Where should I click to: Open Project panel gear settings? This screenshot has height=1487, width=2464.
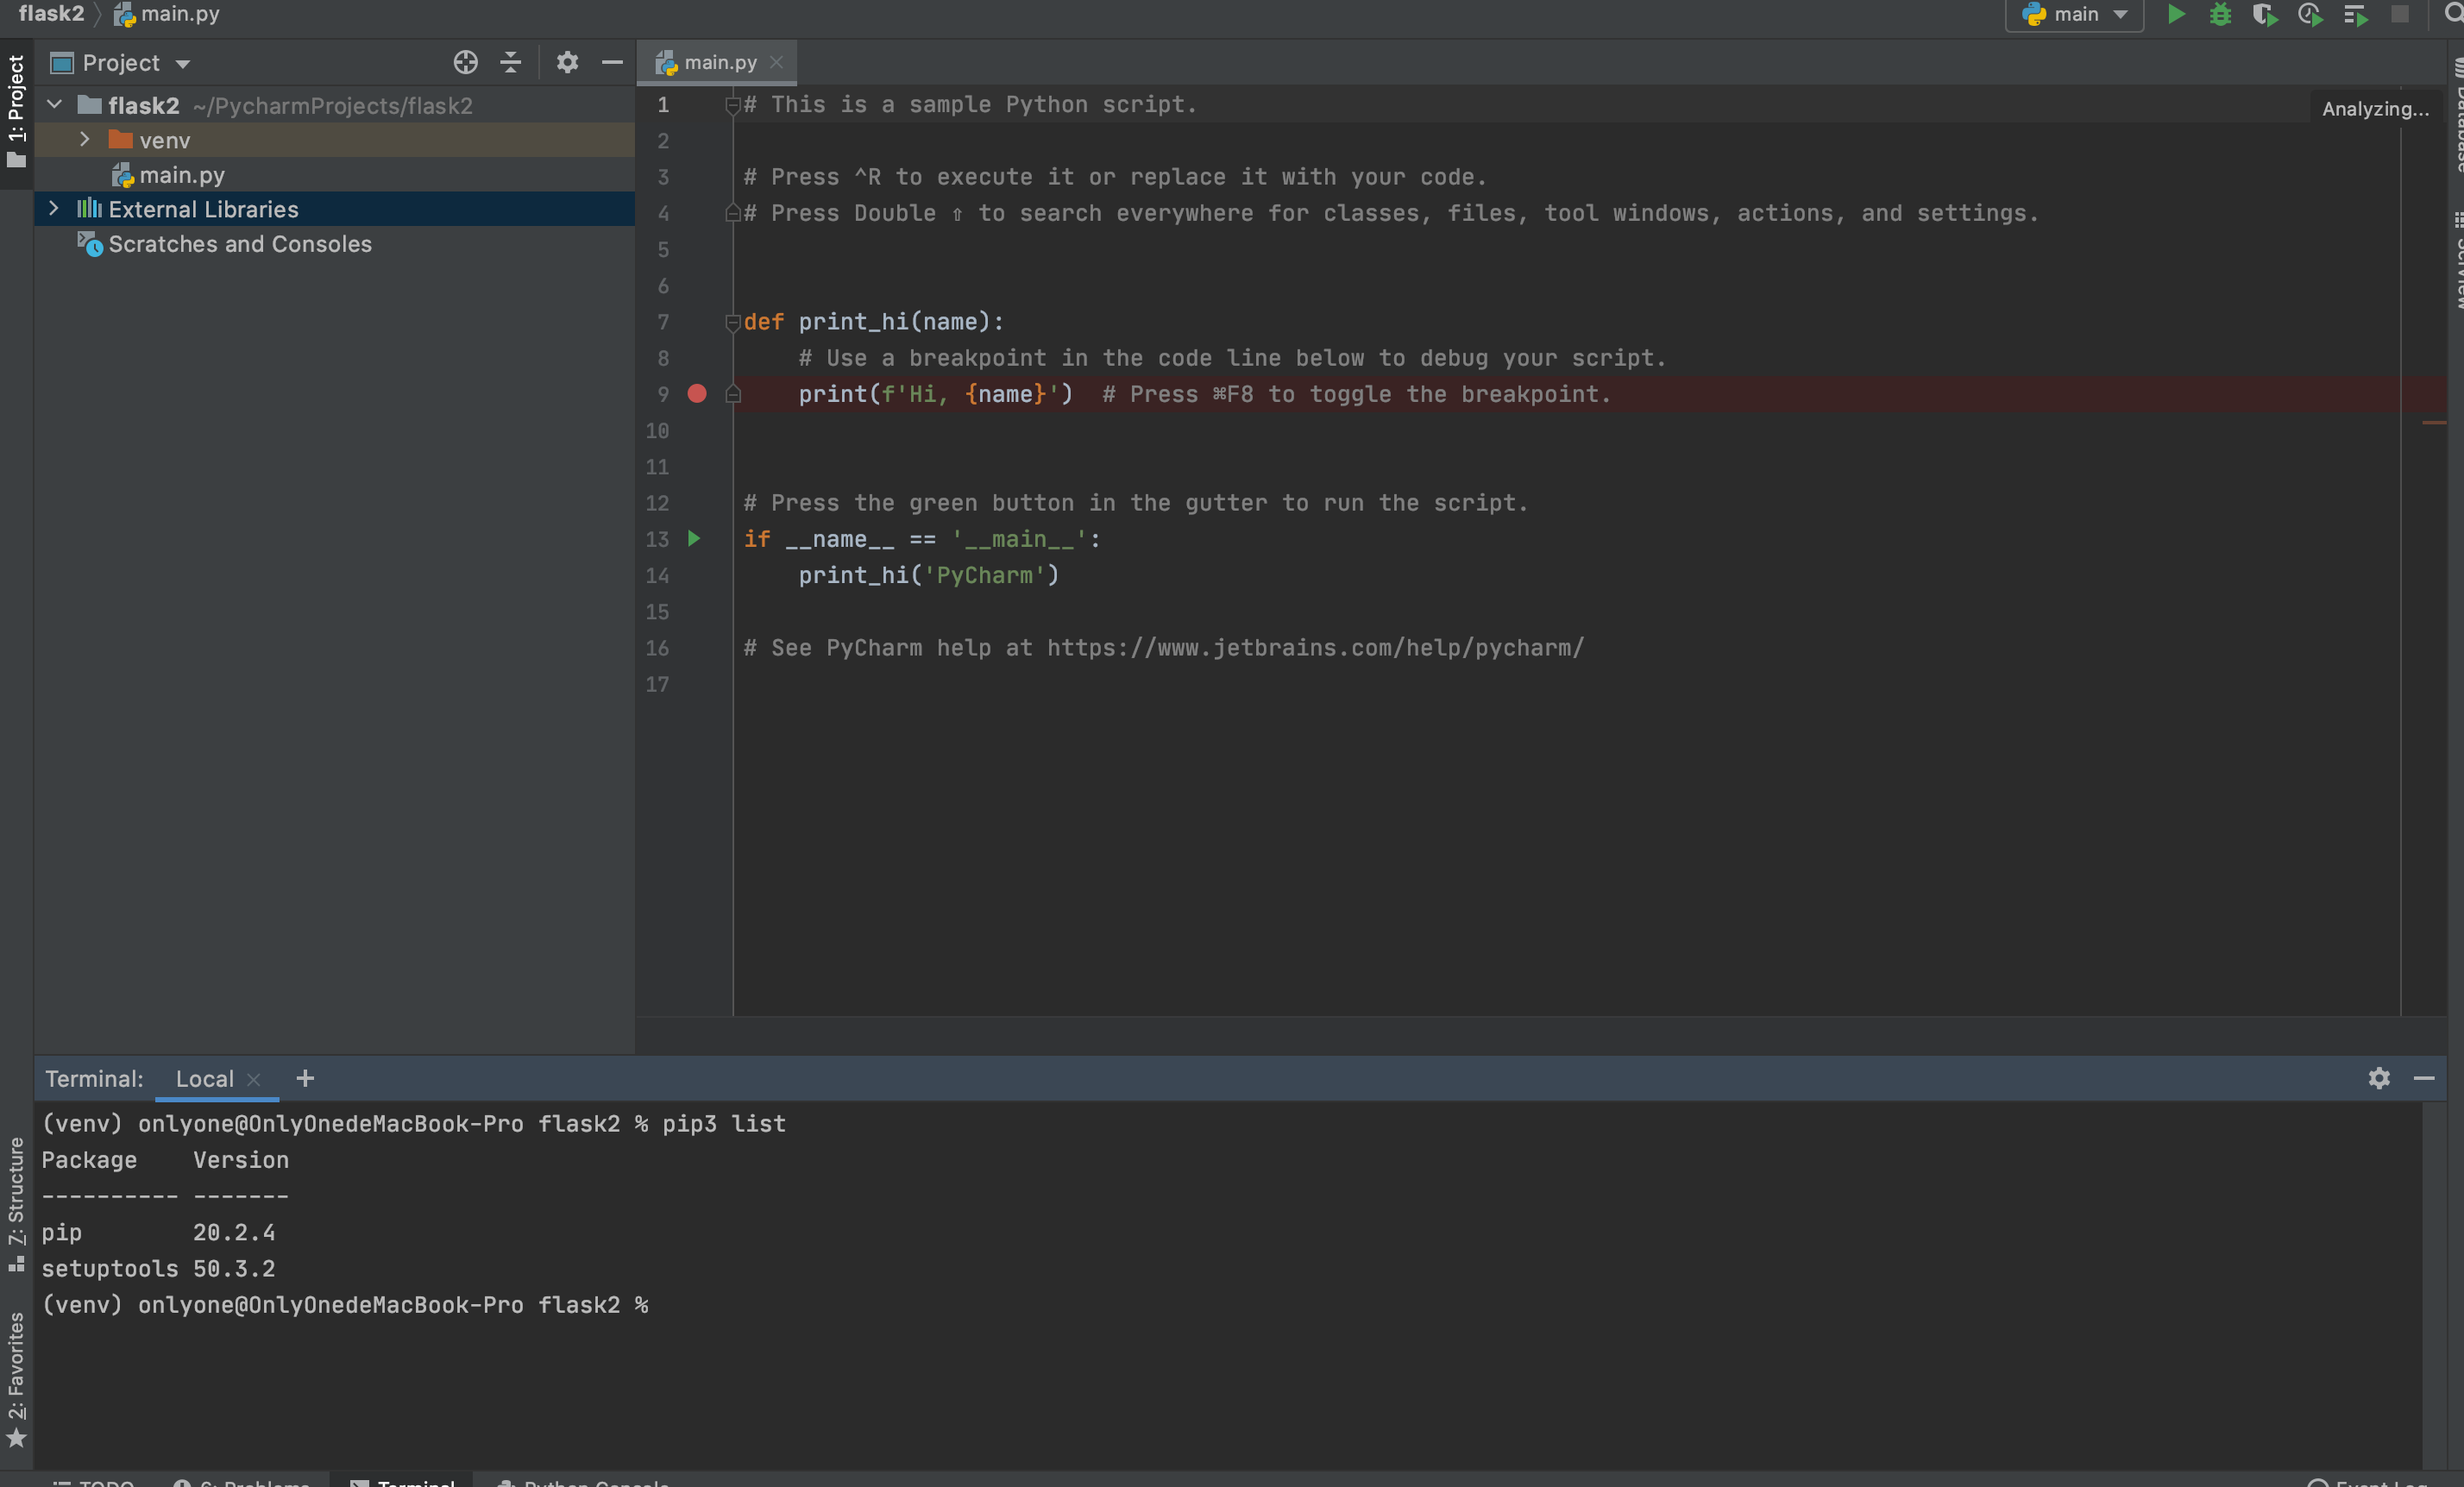567,62
